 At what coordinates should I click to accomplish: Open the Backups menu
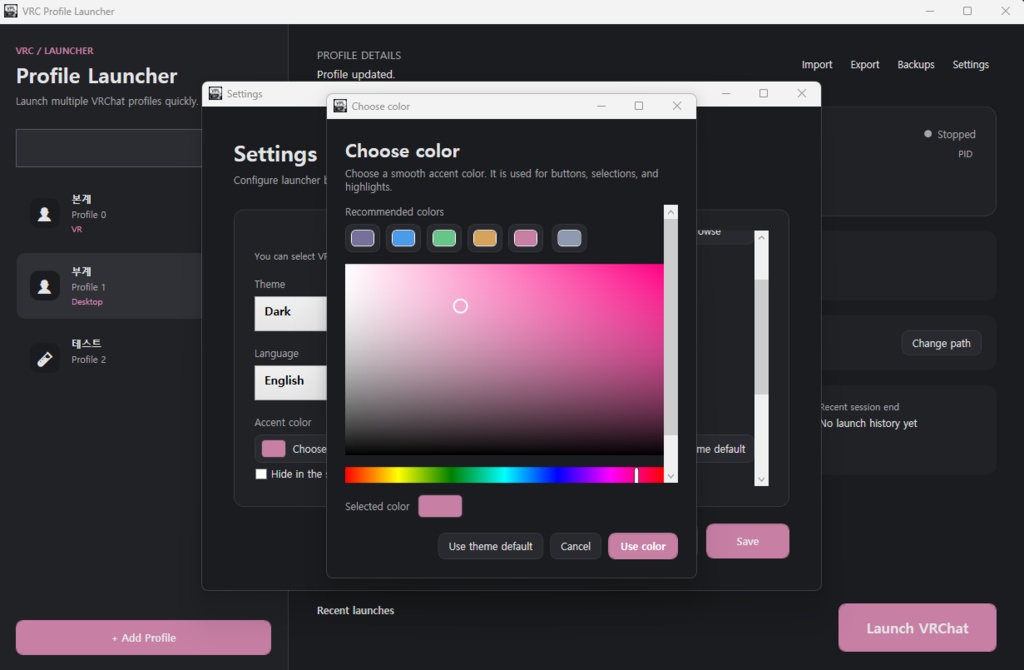coord(916,65)
